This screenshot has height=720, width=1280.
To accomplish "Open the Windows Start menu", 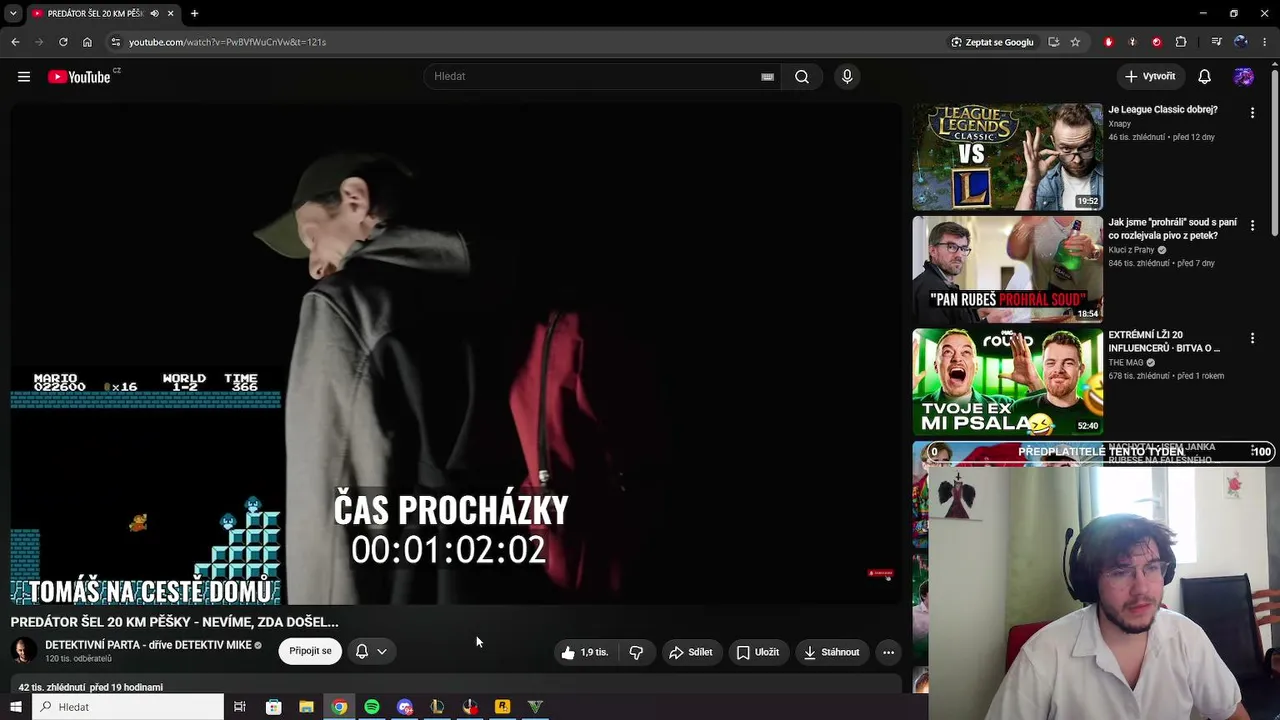I will click(15, 707).
